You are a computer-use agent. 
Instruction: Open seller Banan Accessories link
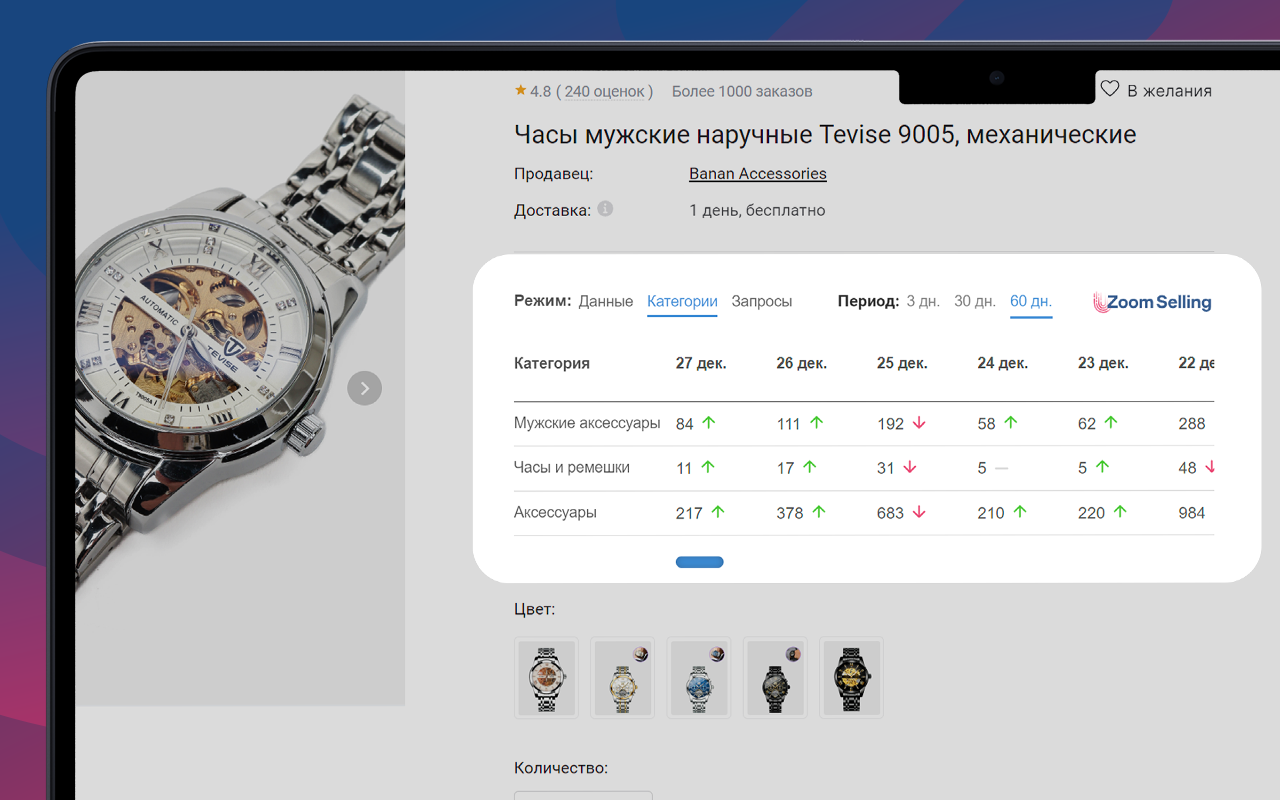[758, 174]
